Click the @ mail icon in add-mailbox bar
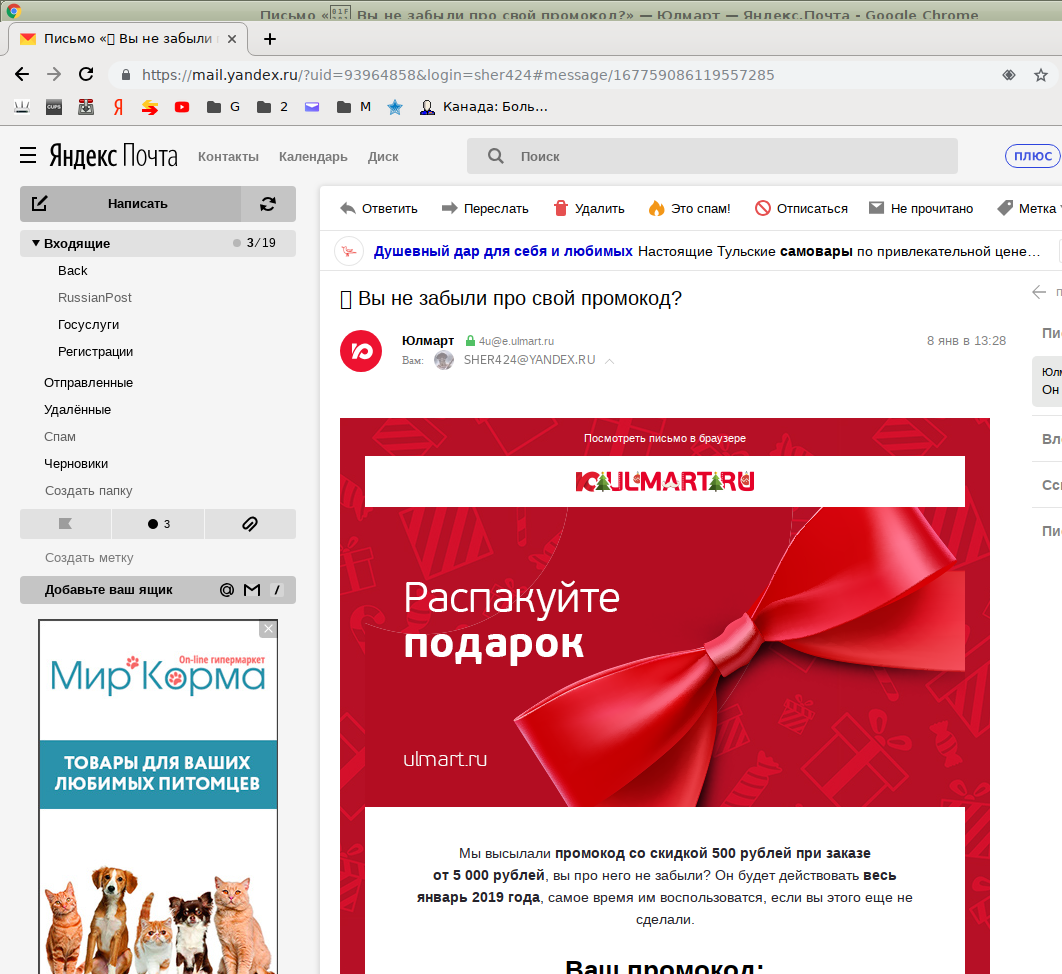1062x974 pixels. point(227,590)
